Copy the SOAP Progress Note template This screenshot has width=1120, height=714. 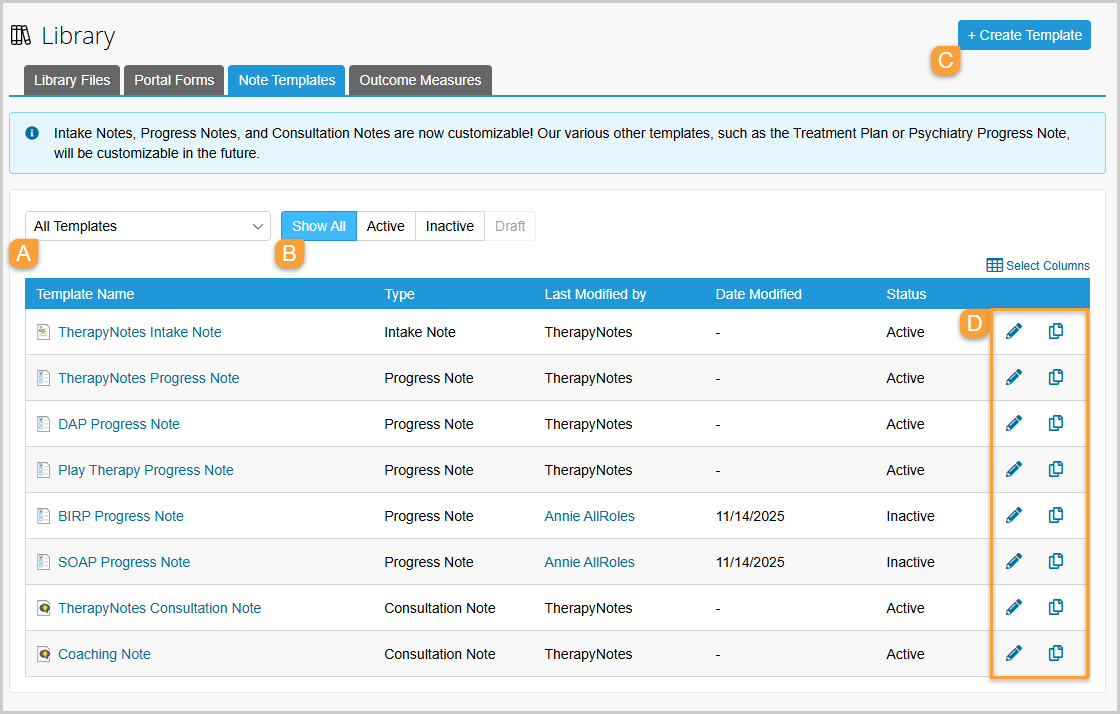1056,562
